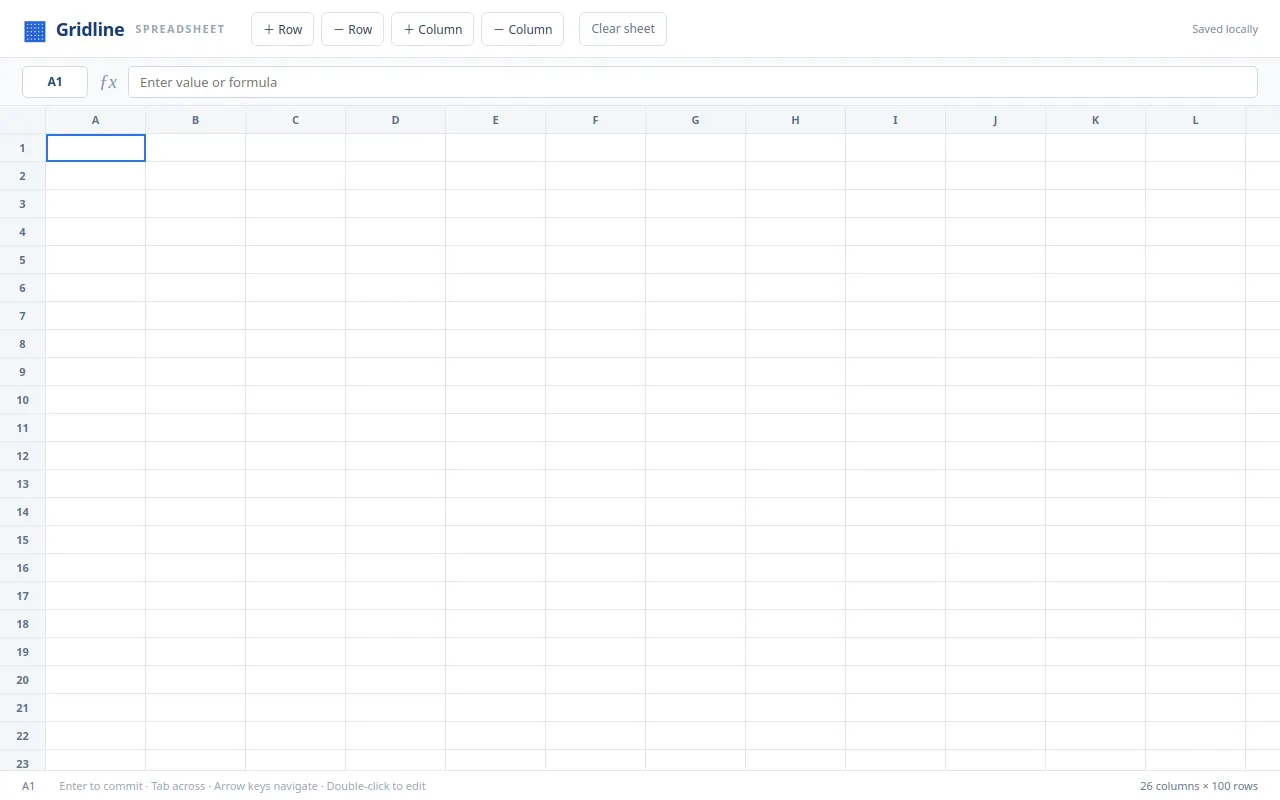Click the Gridline logo icon
The image size is (1280, 800).
[x=35, y=31]
